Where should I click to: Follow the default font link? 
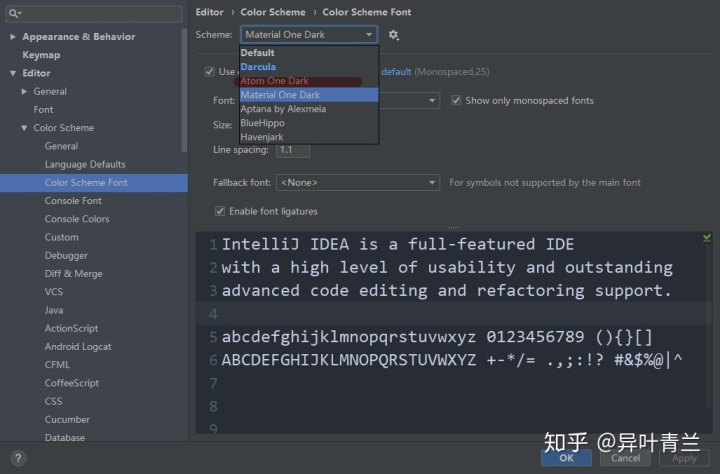coord(396,72)
